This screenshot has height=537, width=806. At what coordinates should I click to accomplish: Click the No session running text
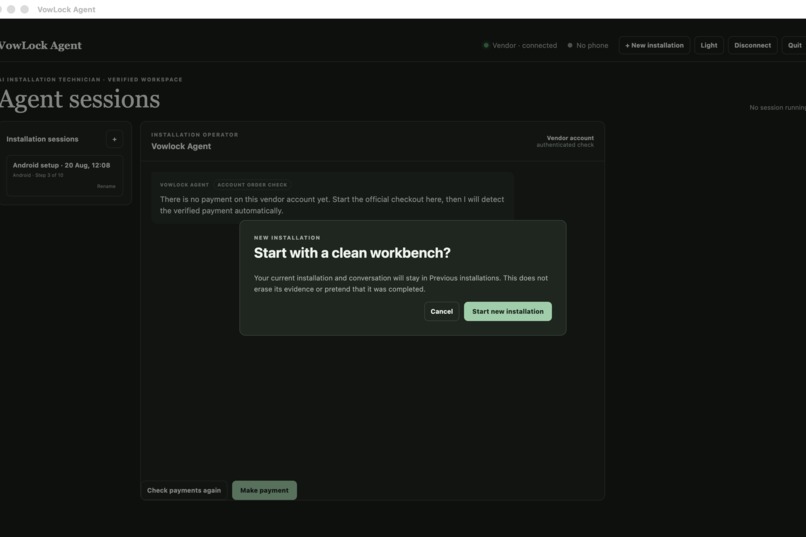[x=777, y=107]
